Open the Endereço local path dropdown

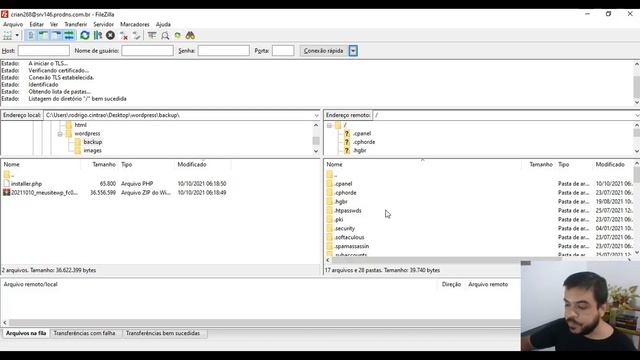pyautogui.click(x=316, y=116)
